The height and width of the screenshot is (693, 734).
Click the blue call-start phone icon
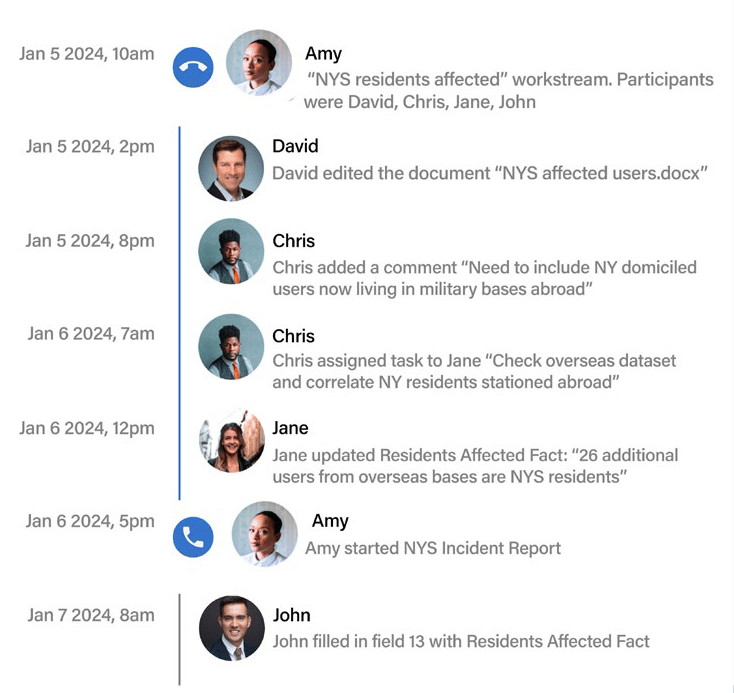[193, 537]
